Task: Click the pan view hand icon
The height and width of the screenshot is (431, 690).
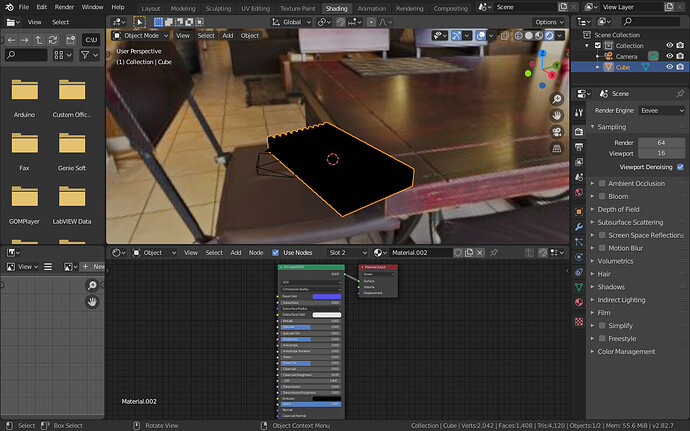Action: [x=557, y=115]
